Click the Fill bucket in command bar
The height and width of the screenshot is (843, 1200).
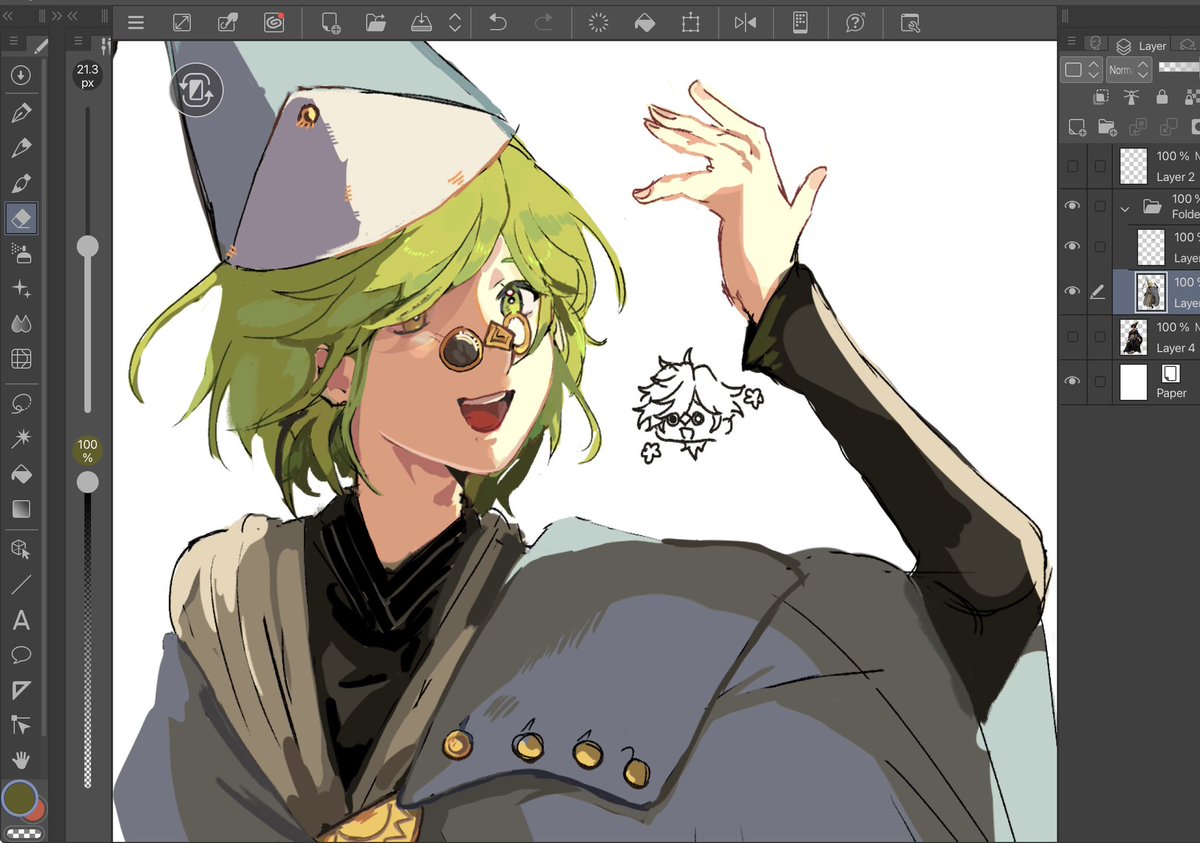tap(645, 23)
